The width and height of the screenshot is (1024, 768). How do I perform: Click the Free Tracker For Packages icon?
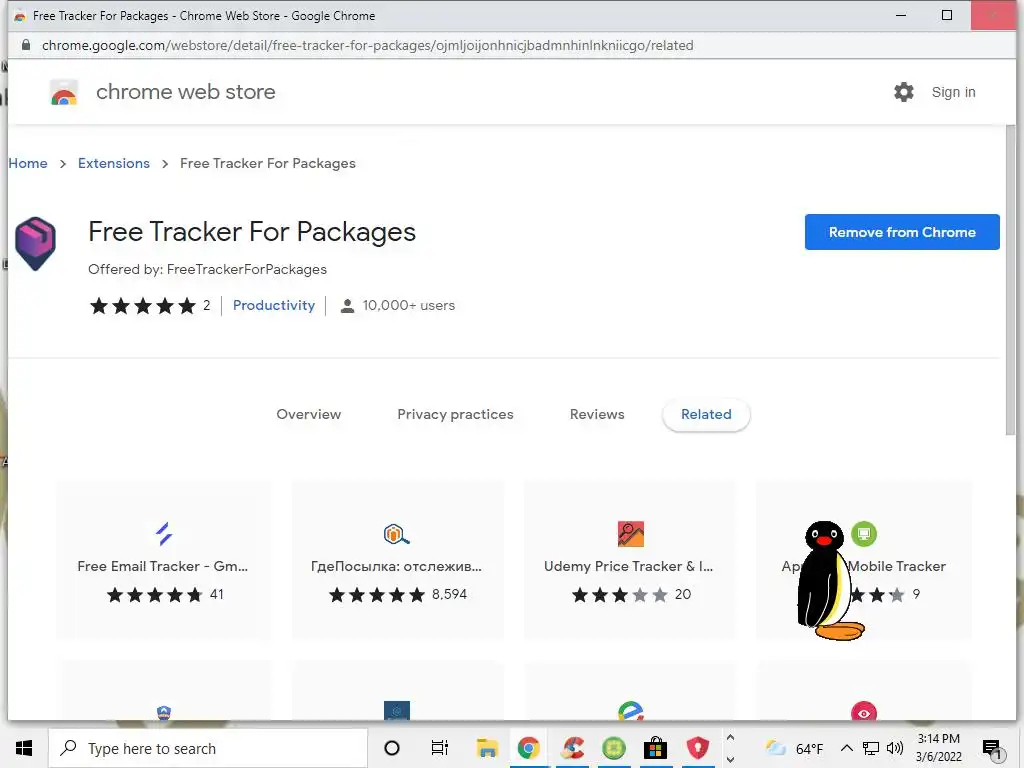[35, 244]
